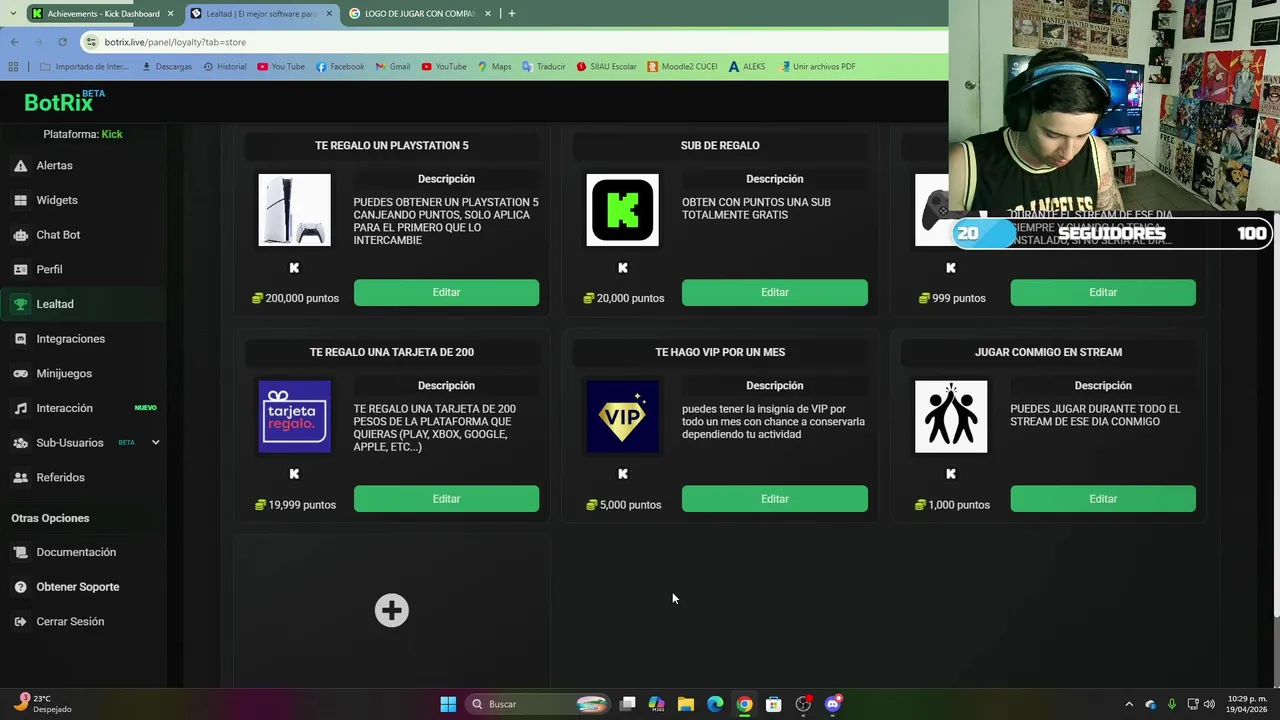Click the 200,000 puntos price
1280x720 pixels.
296,298
